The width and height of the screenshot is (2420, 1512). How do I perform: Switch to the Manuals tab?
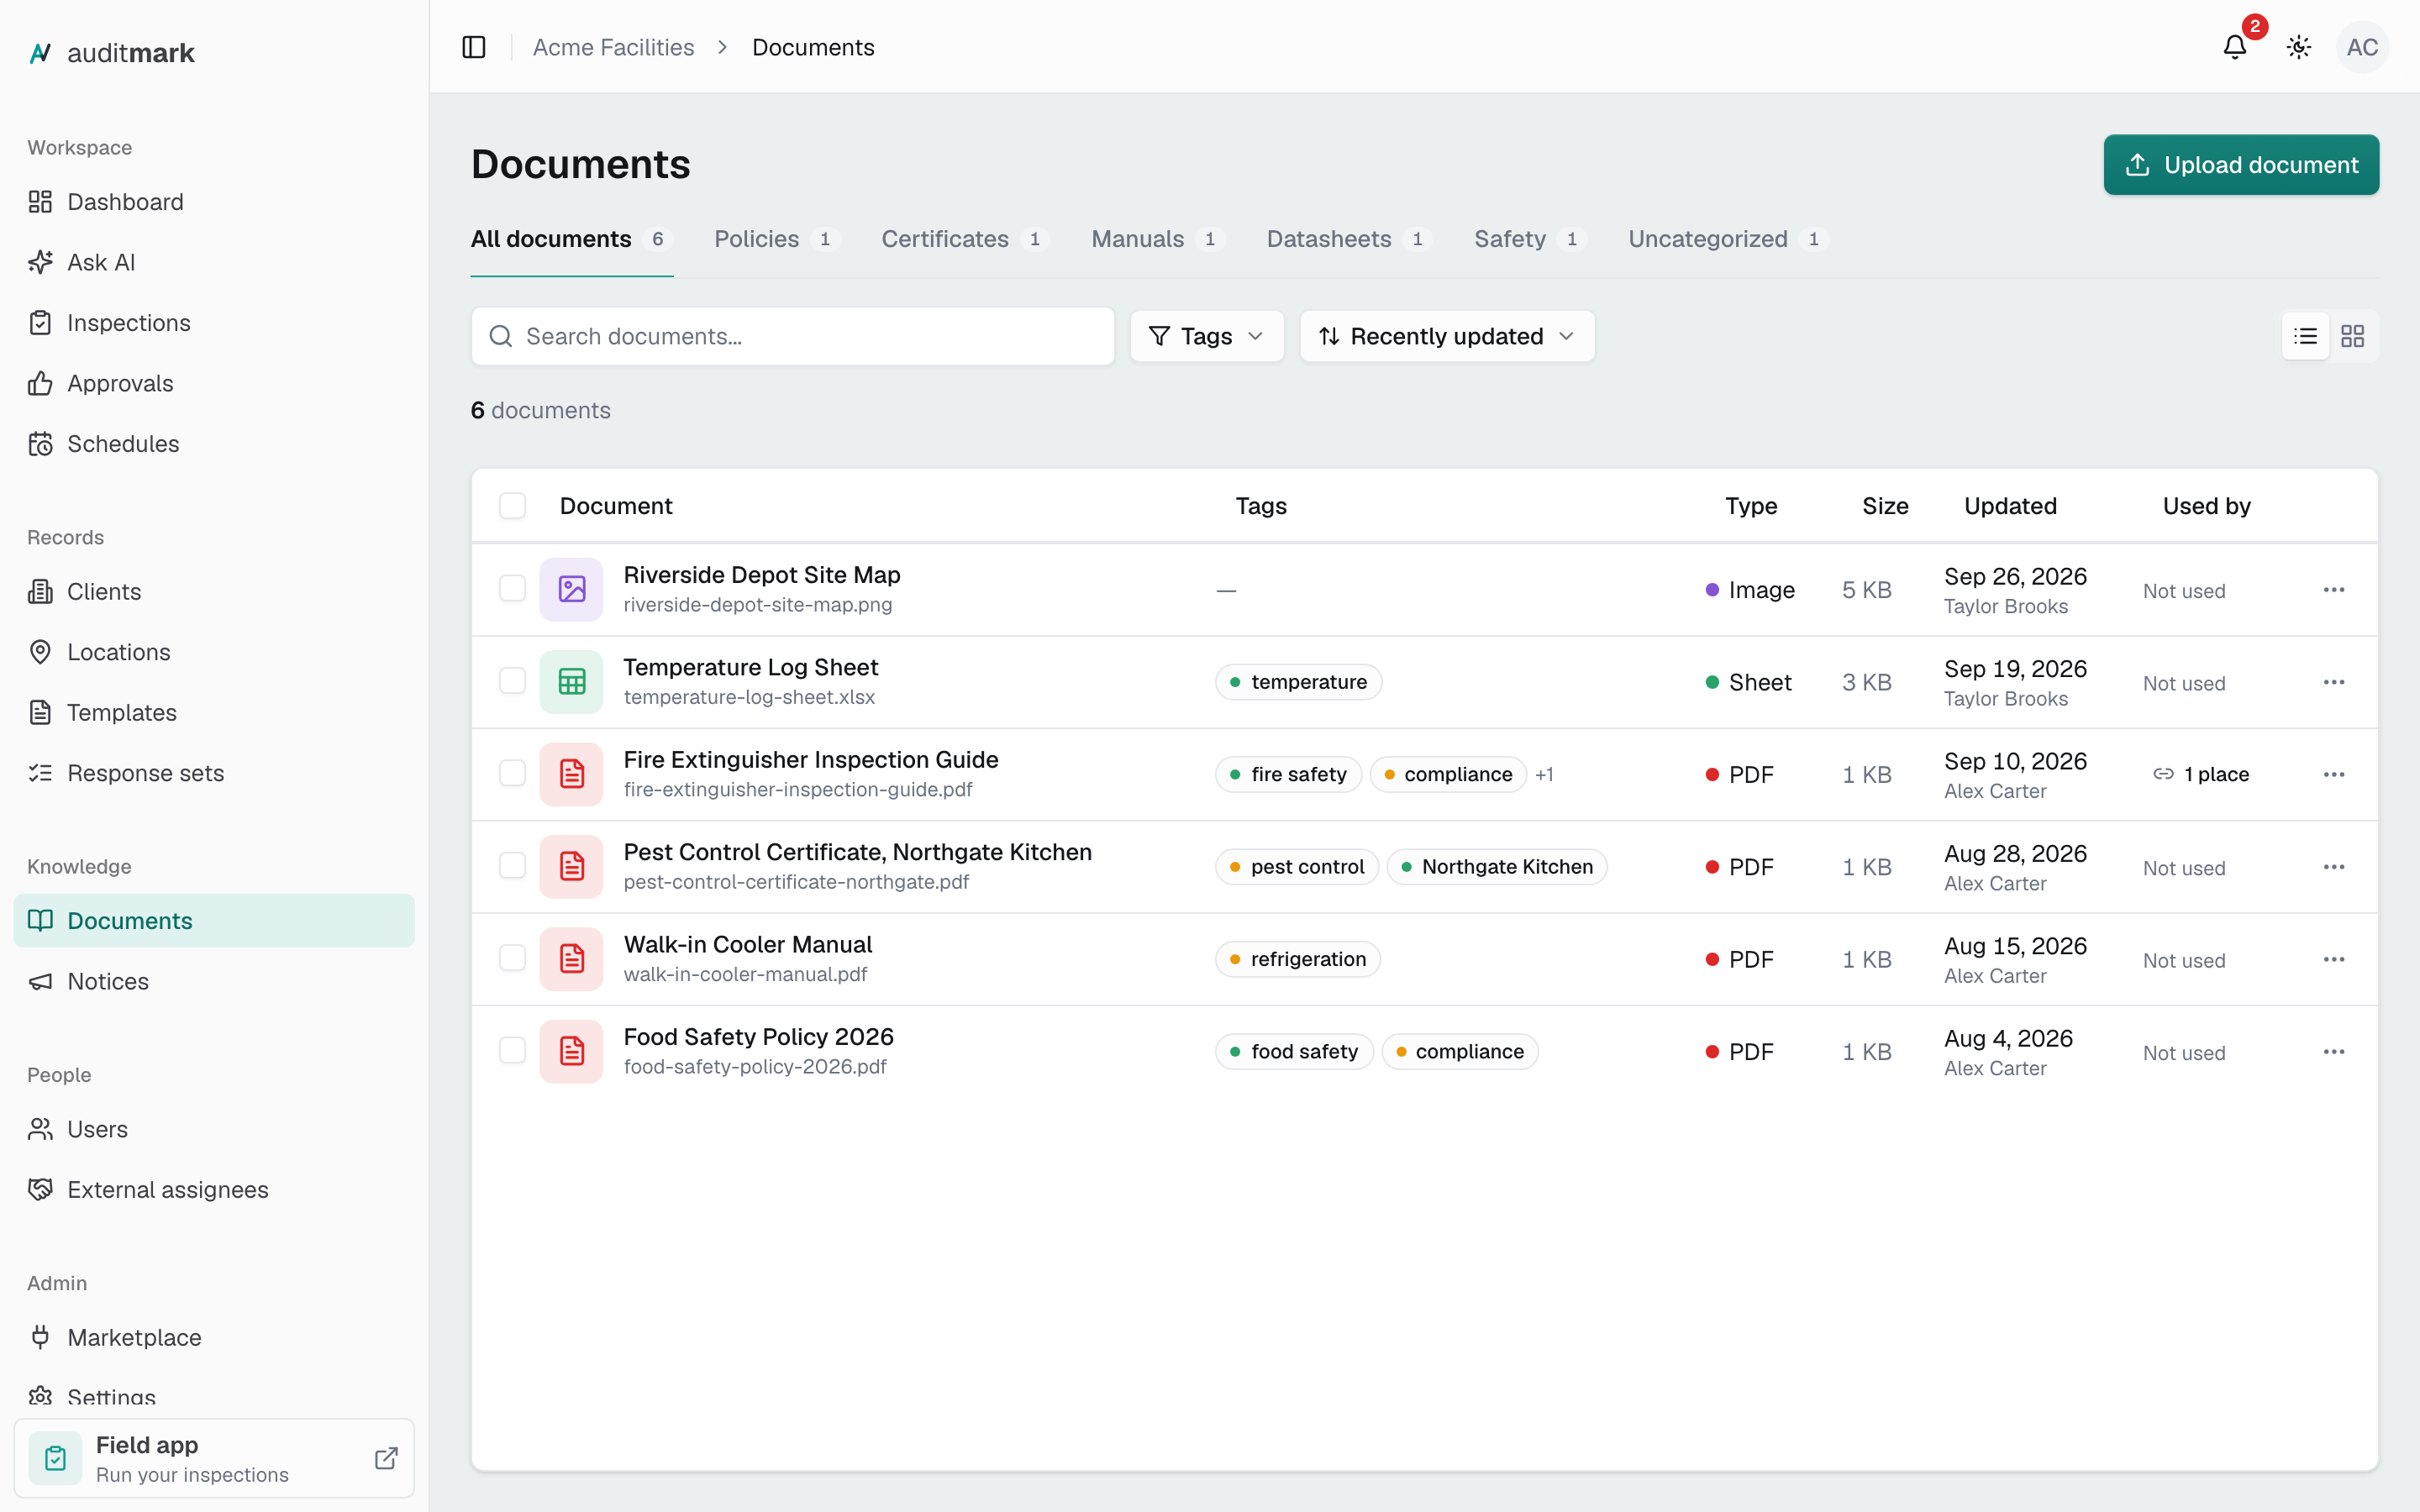[x=1158, y=239]
